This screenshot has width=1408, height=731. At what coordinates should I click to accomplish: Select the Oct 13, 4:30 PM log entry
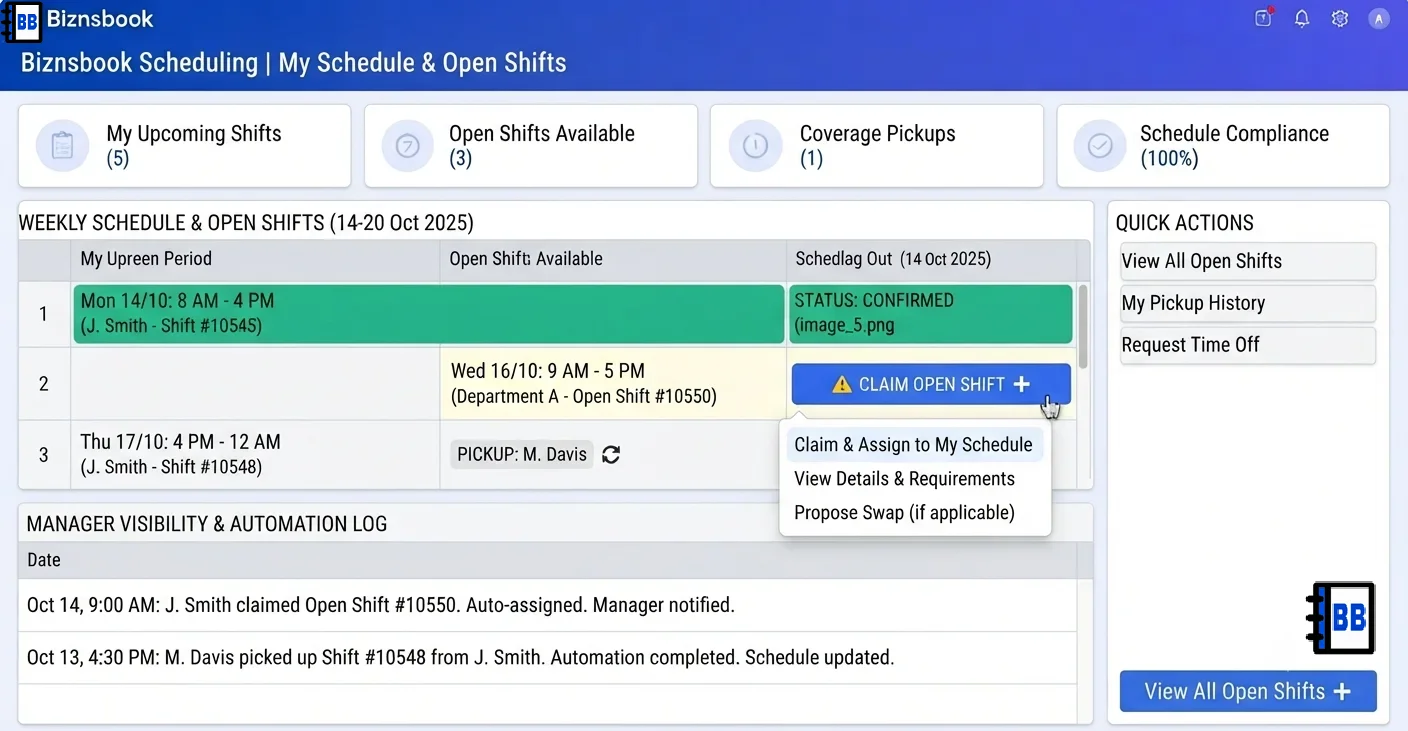click(x=547, y=658)
